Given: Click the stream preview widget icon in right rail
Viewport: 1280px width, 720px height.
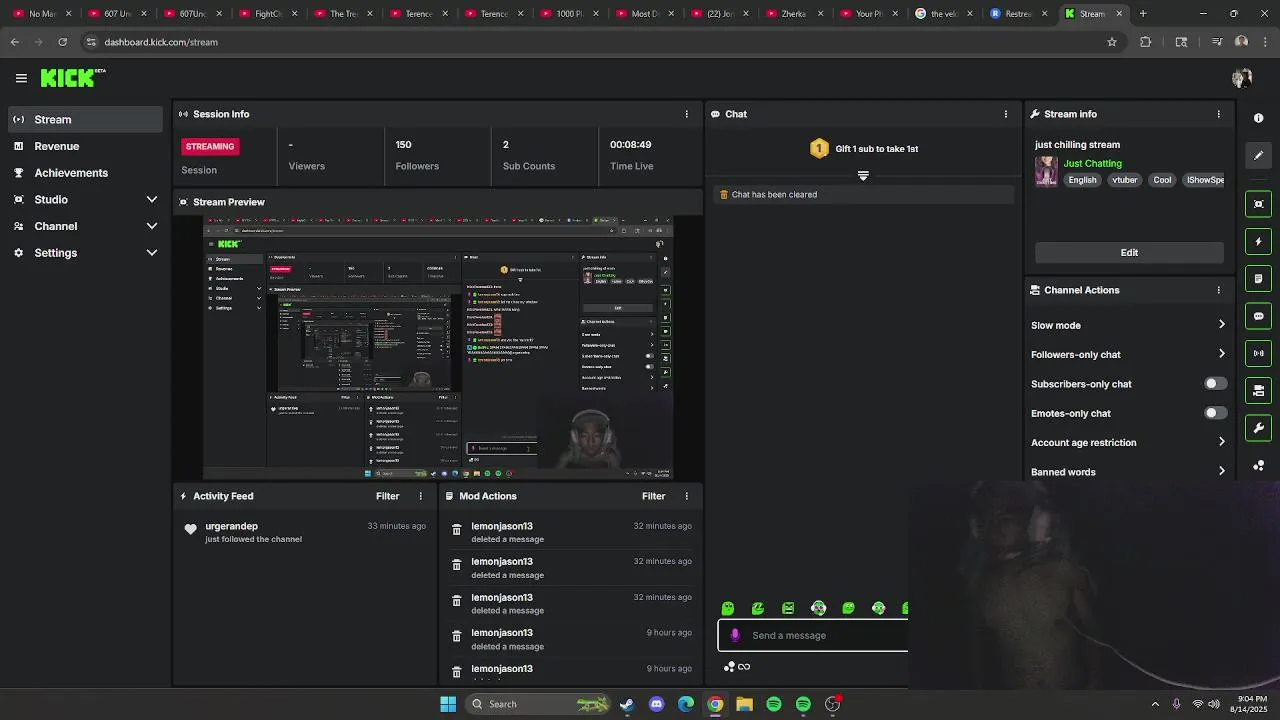Looking at the screenshot, I should pyautogui.click(x=1258, y=204).
